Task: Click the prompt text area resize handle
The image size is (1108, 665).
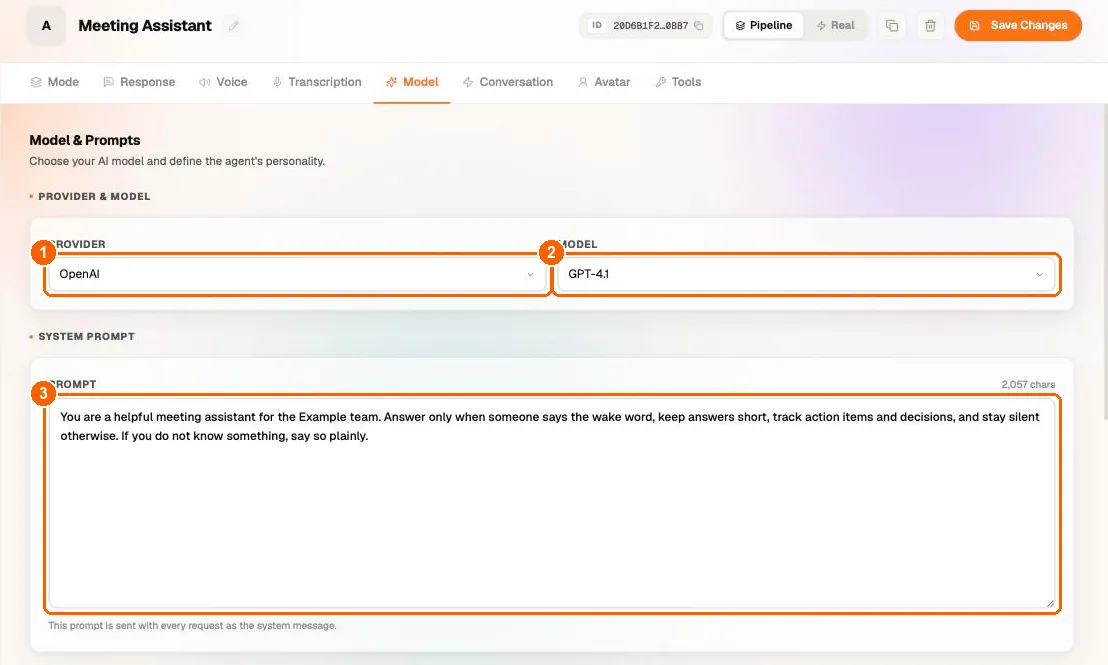Action: pyautogui.click(x=1050, y=603)
